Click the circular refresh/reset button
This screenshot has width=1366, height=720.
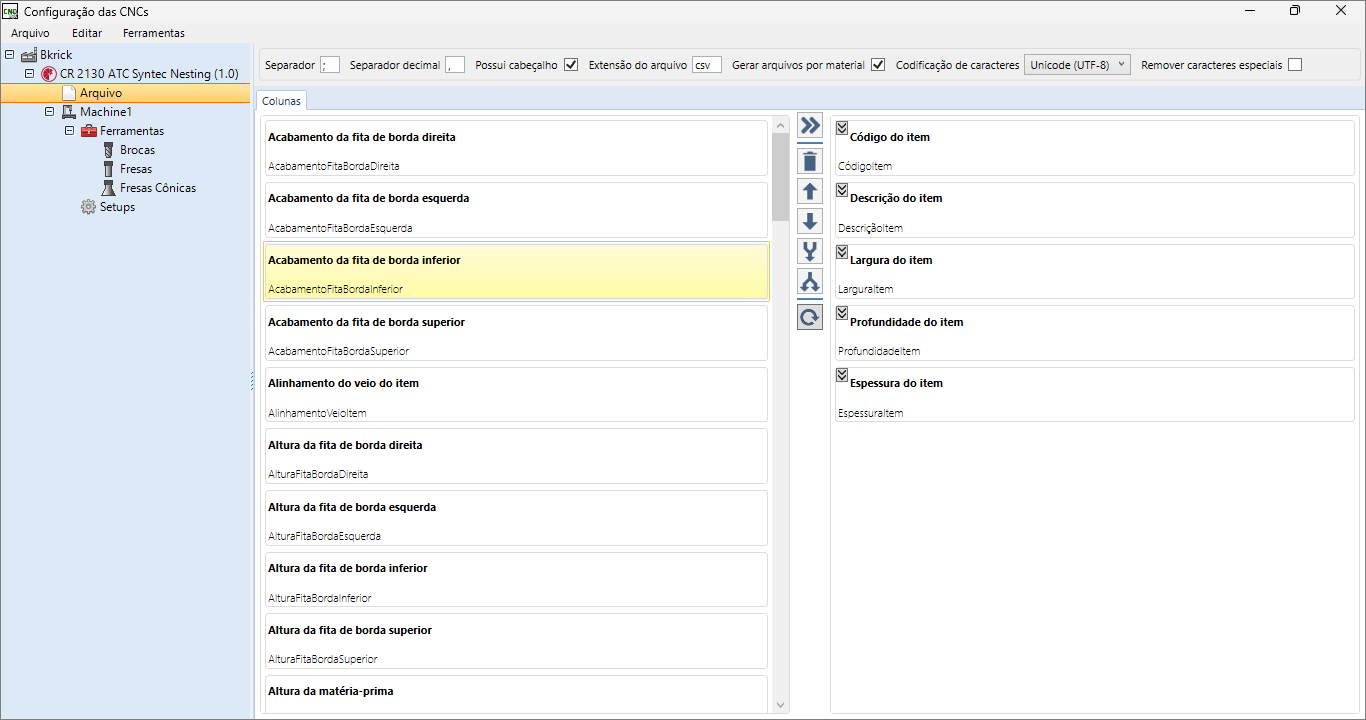pos(810,317)
